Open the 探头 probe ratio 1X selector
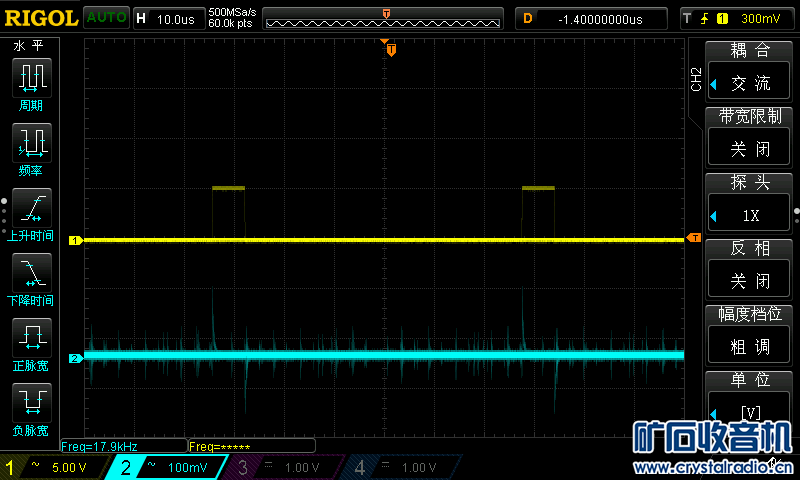Screen dimensions: 800x480 point(749,215)
